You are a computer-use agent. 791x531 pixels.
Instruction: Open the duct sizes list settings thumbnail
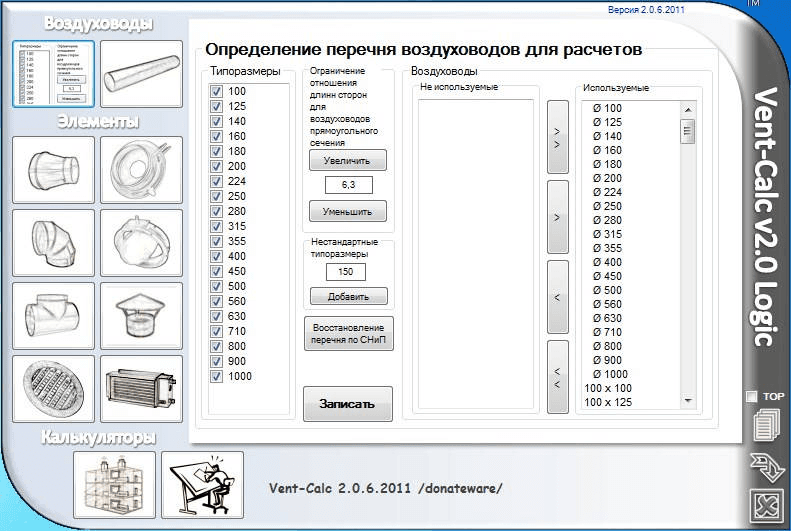(53, 74)
